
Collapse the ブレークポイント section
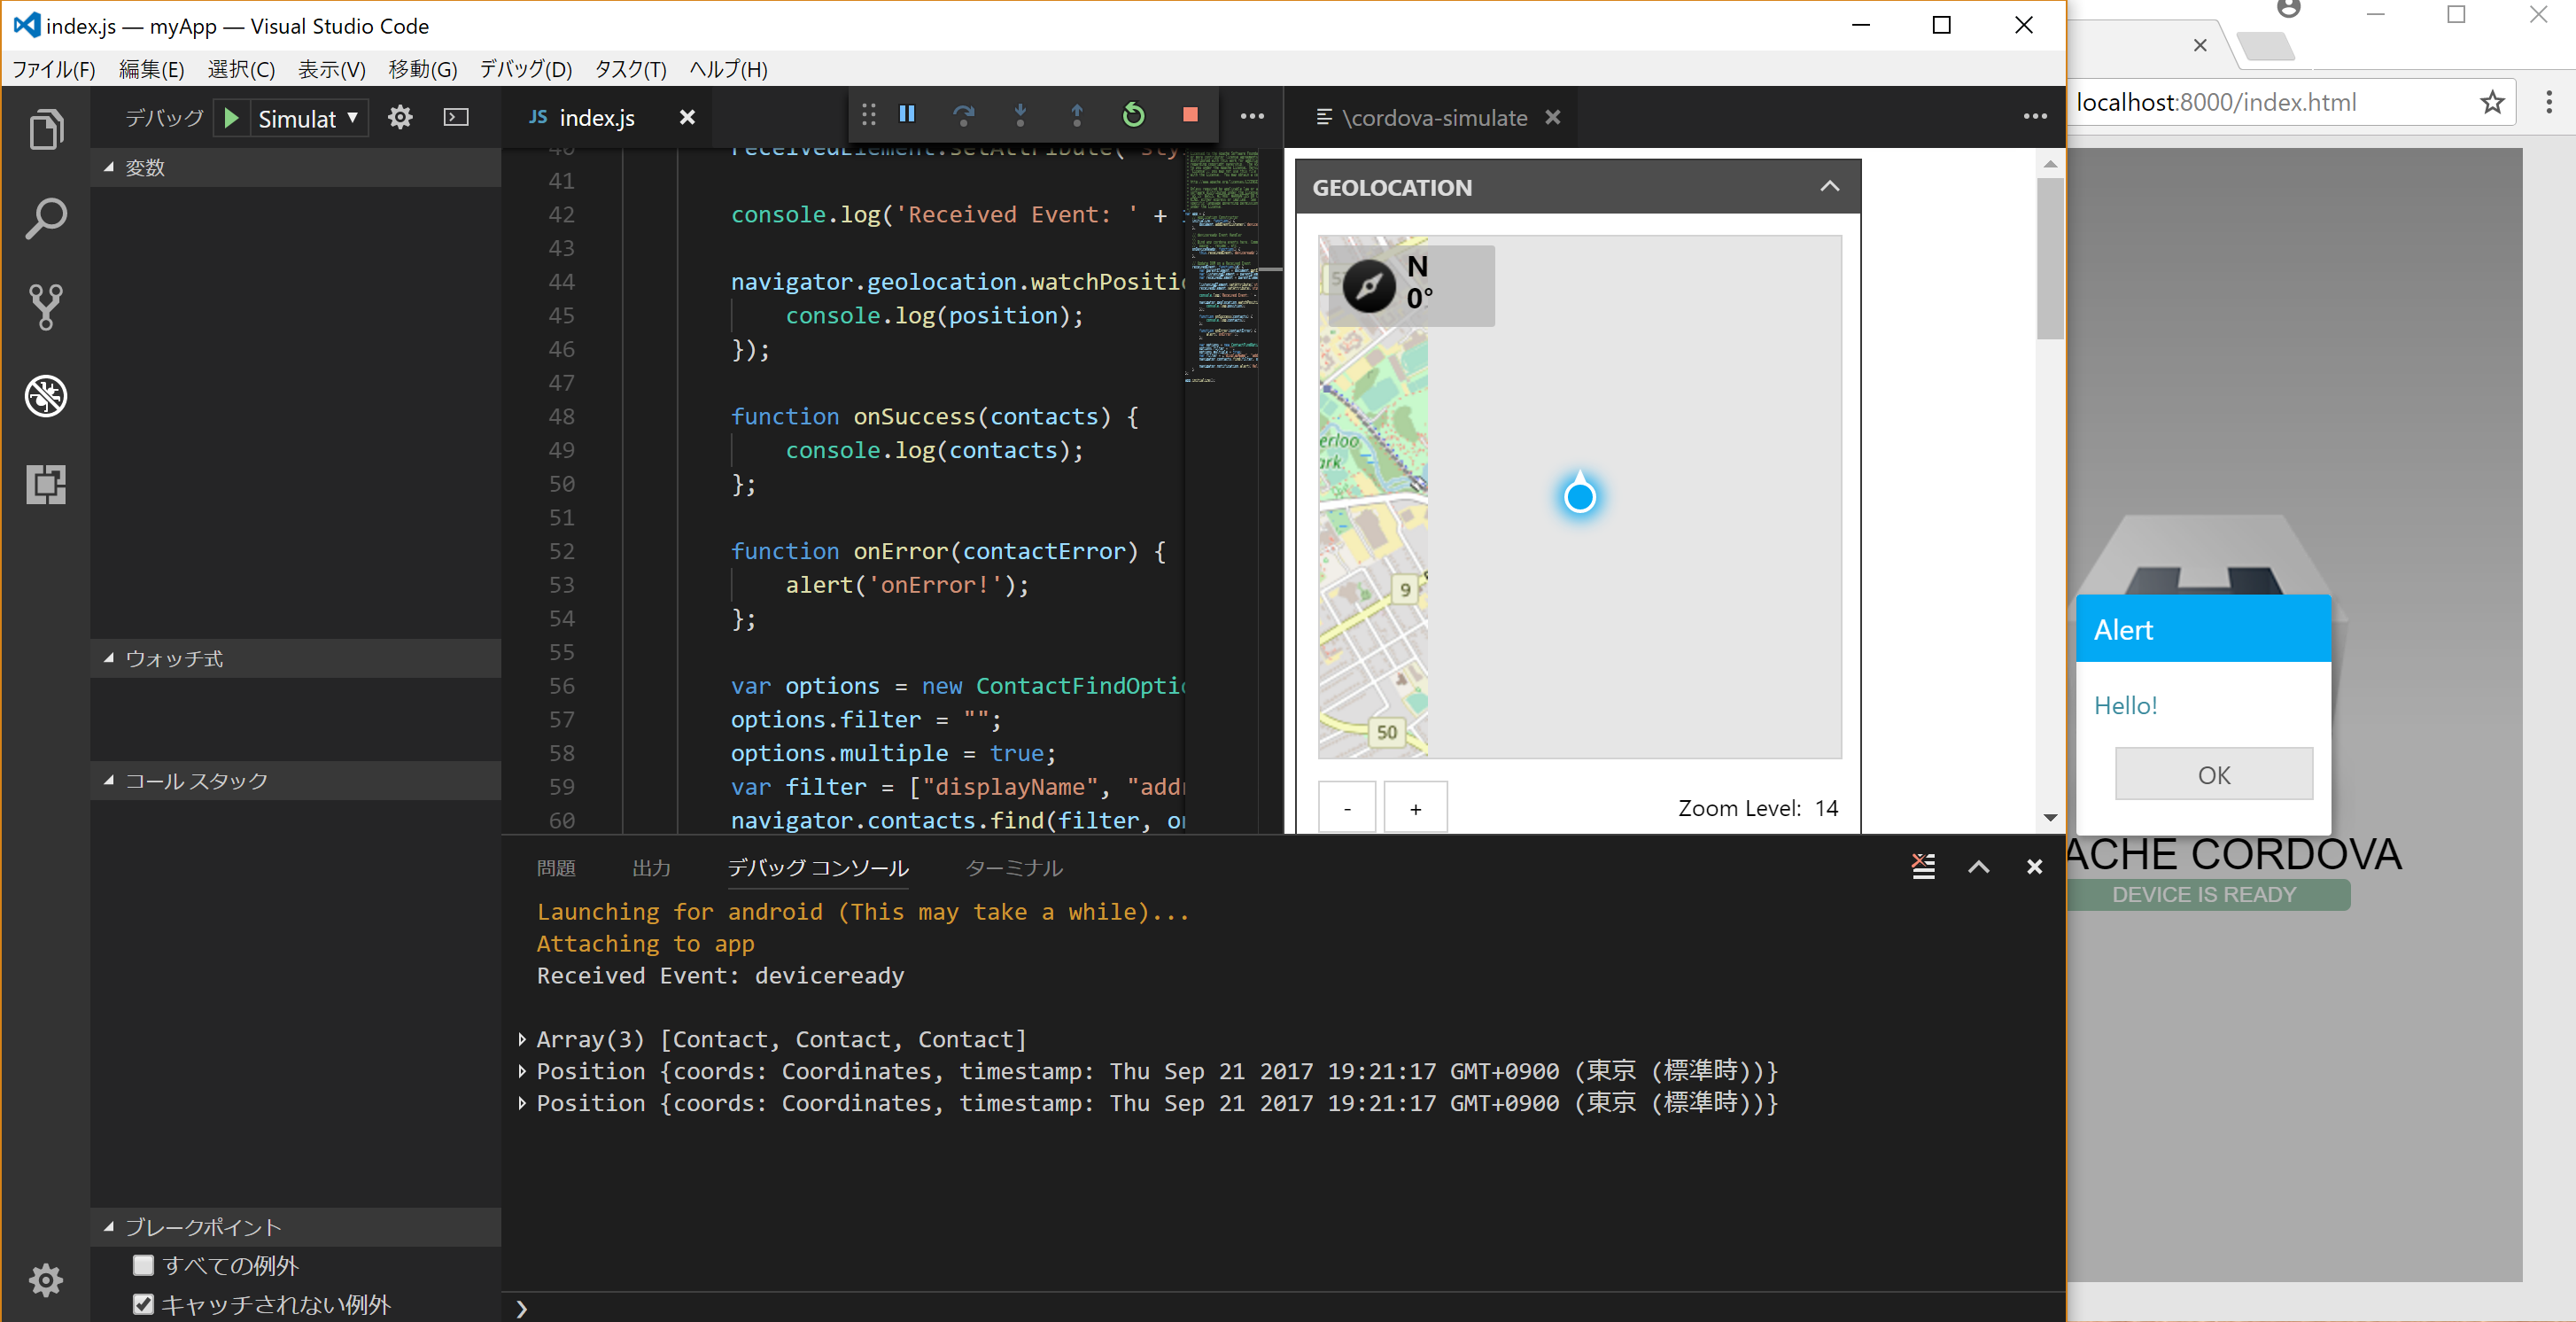tap(108, 1226)
